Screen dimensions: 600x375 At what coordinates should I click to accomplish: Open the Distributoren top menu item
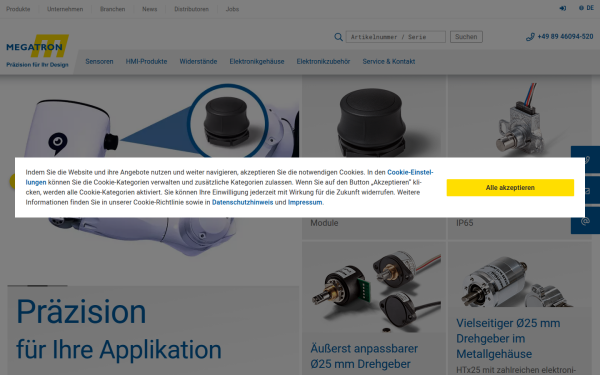point(192,9)
